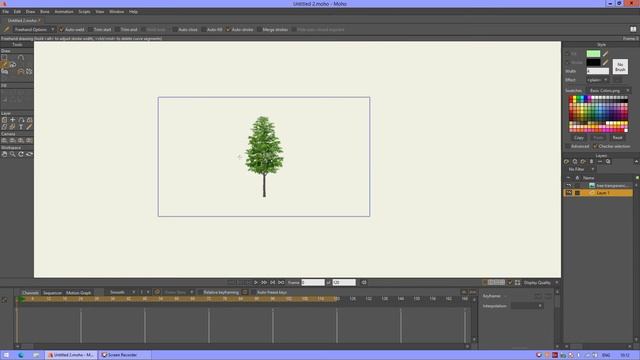Image resolution: width=640 pixels, height=360 pixels.
Task: Open the Animation menu
Action: 64,12
